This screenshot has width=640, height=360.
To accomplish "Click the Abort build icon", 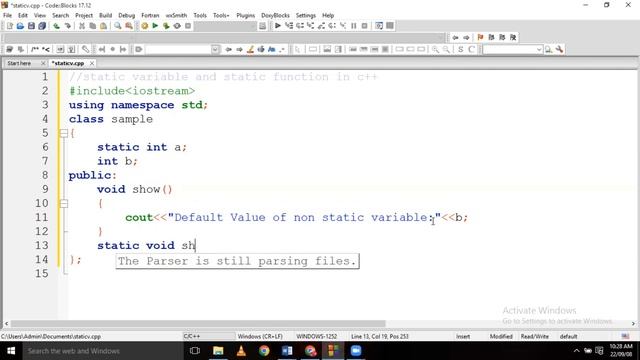I will pyautogui.click(x=188, y=26).
